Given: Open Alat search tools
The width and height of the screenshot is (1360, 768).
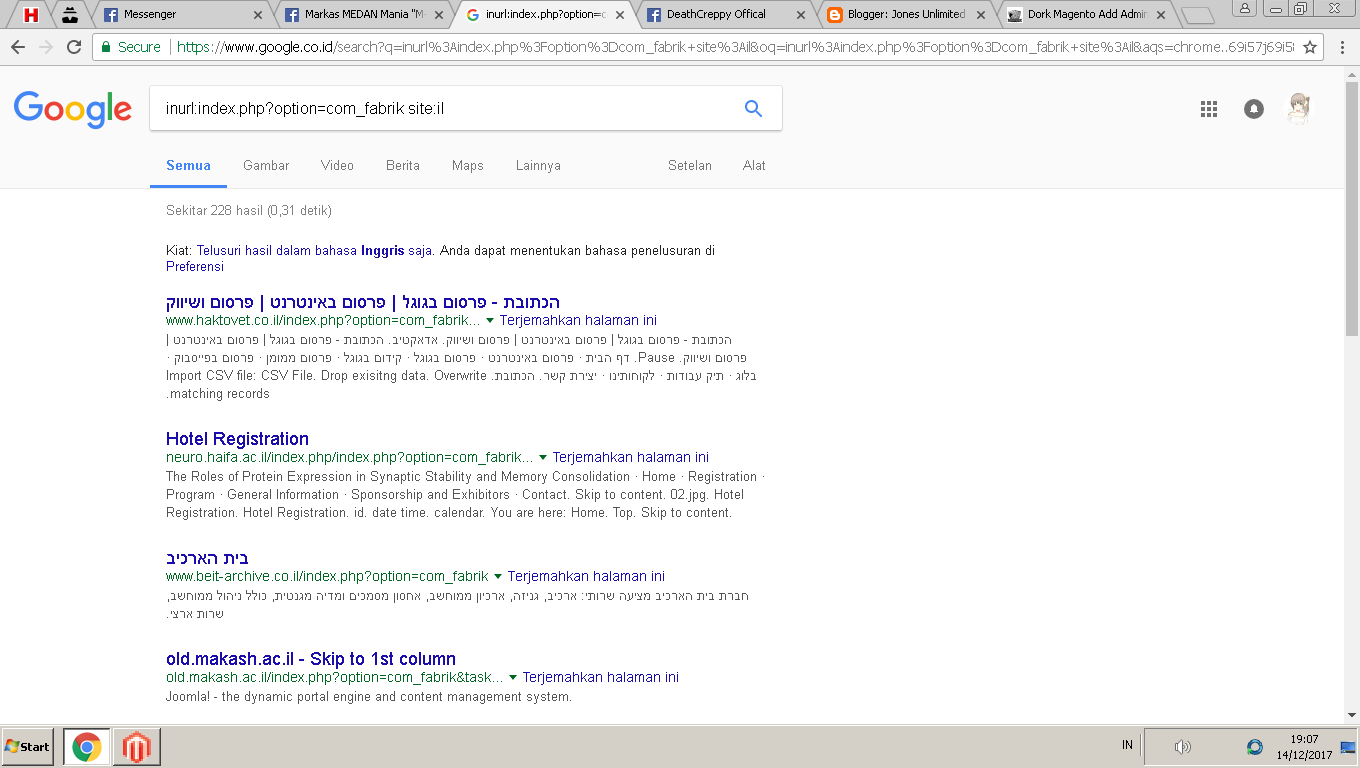Looking at the screenshot, I should [754, 166].
